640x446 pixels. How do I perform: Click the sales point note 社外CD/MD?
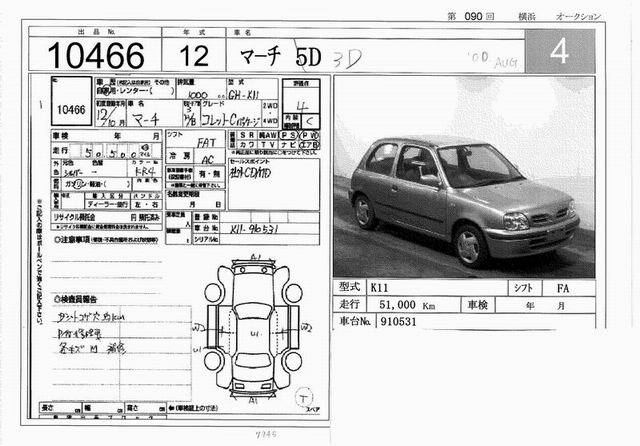[x=250, y=172]
